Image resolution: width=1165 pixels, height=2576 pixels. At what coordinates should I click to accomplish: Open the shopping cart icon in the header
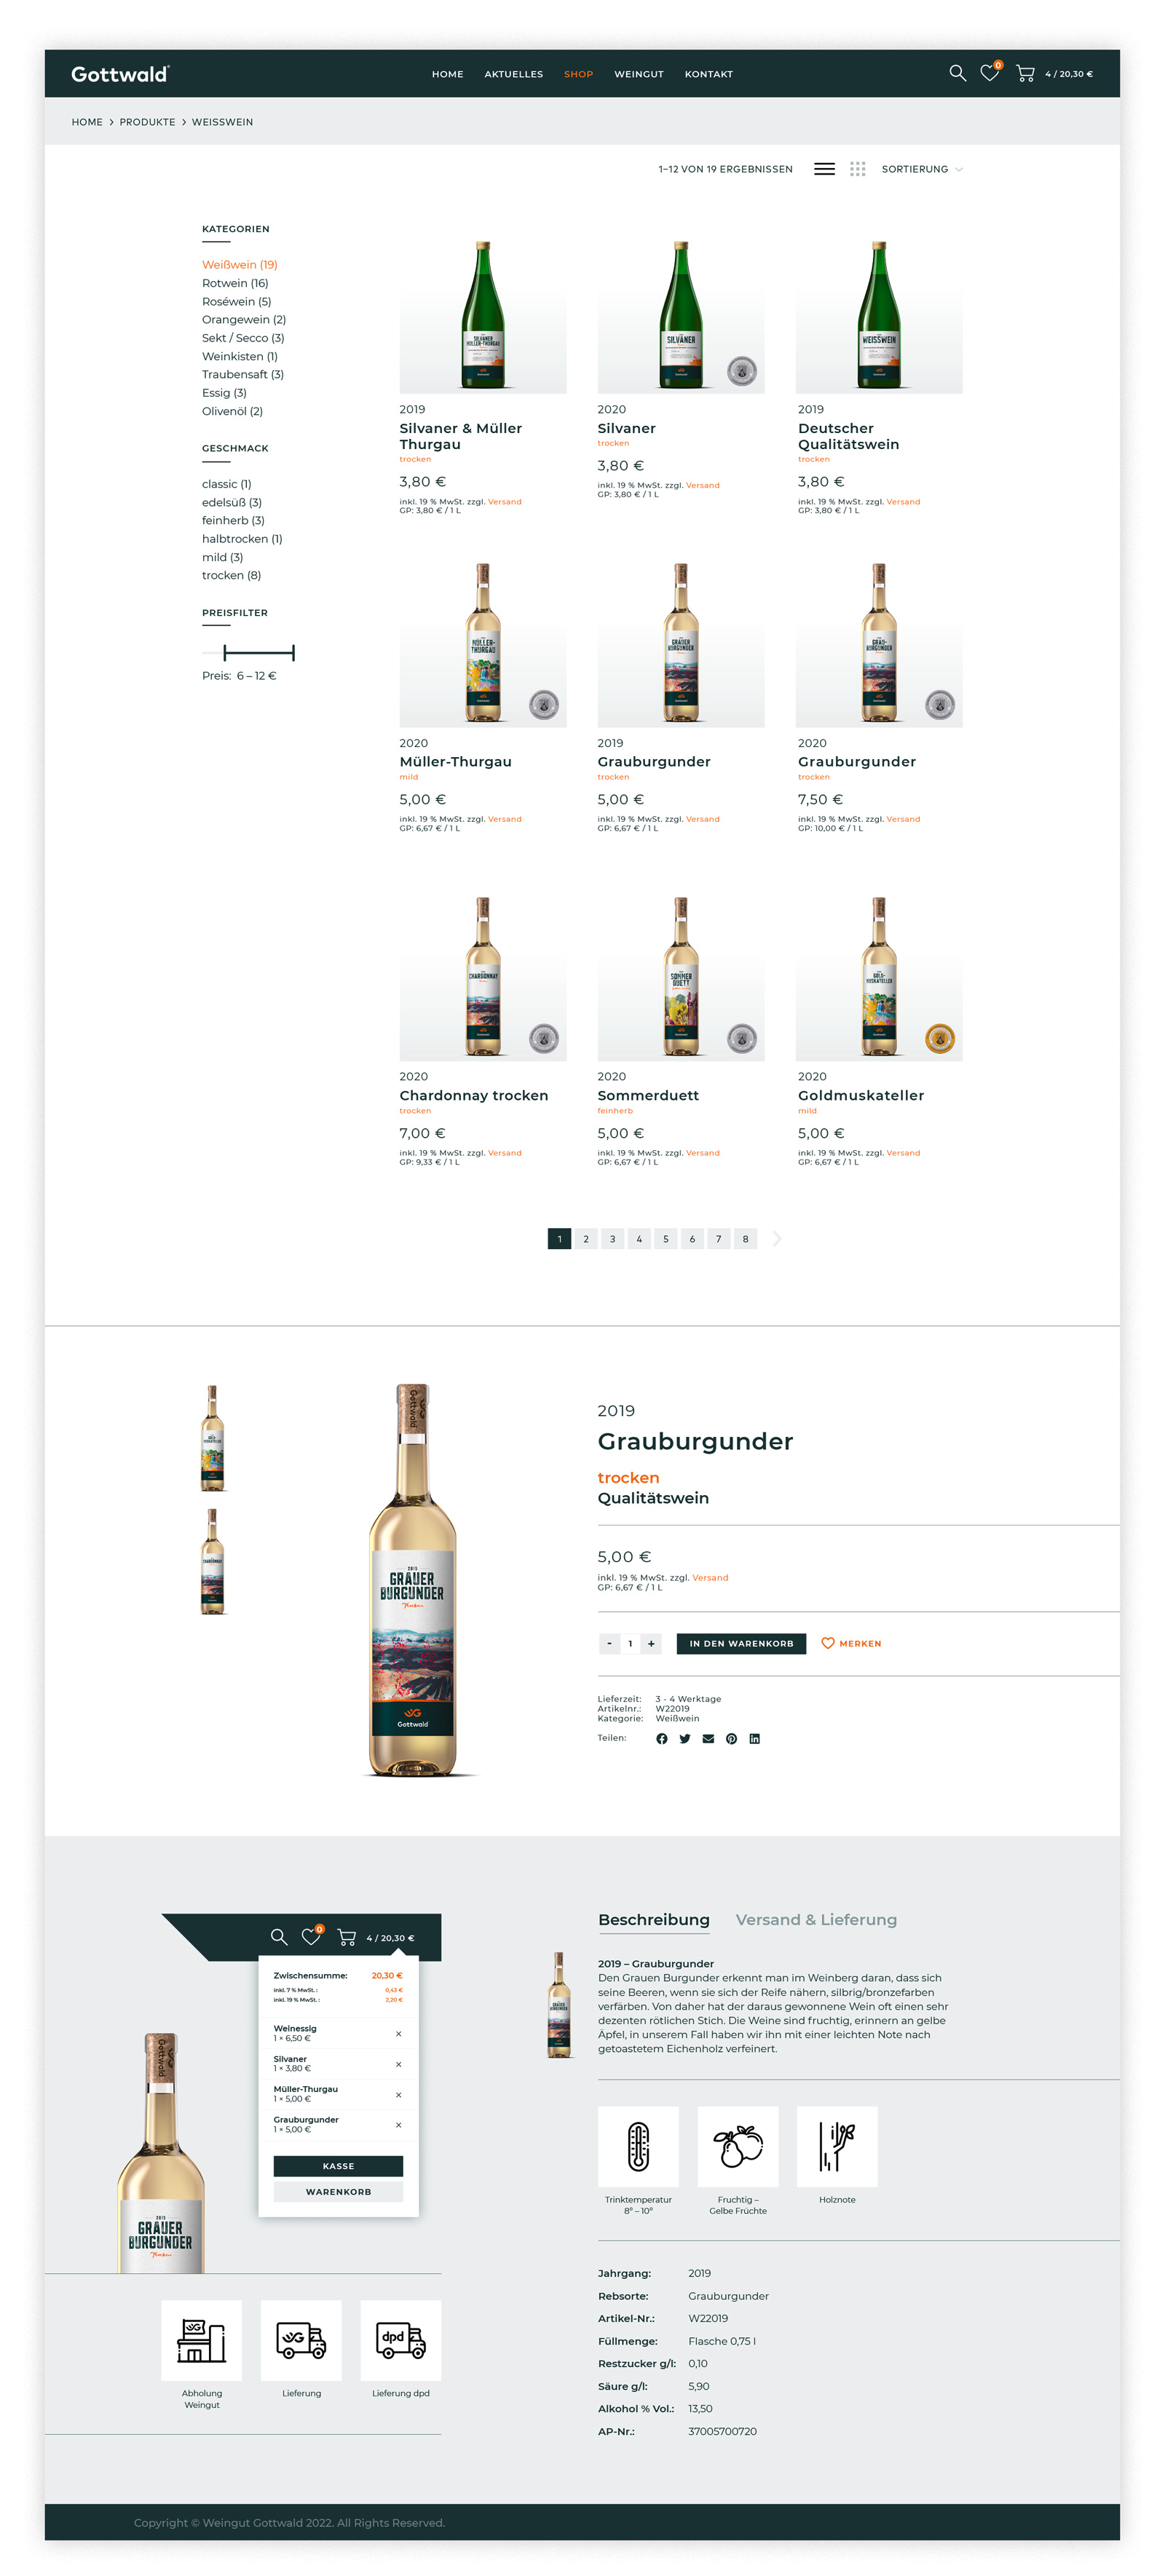coord(1025,73)
